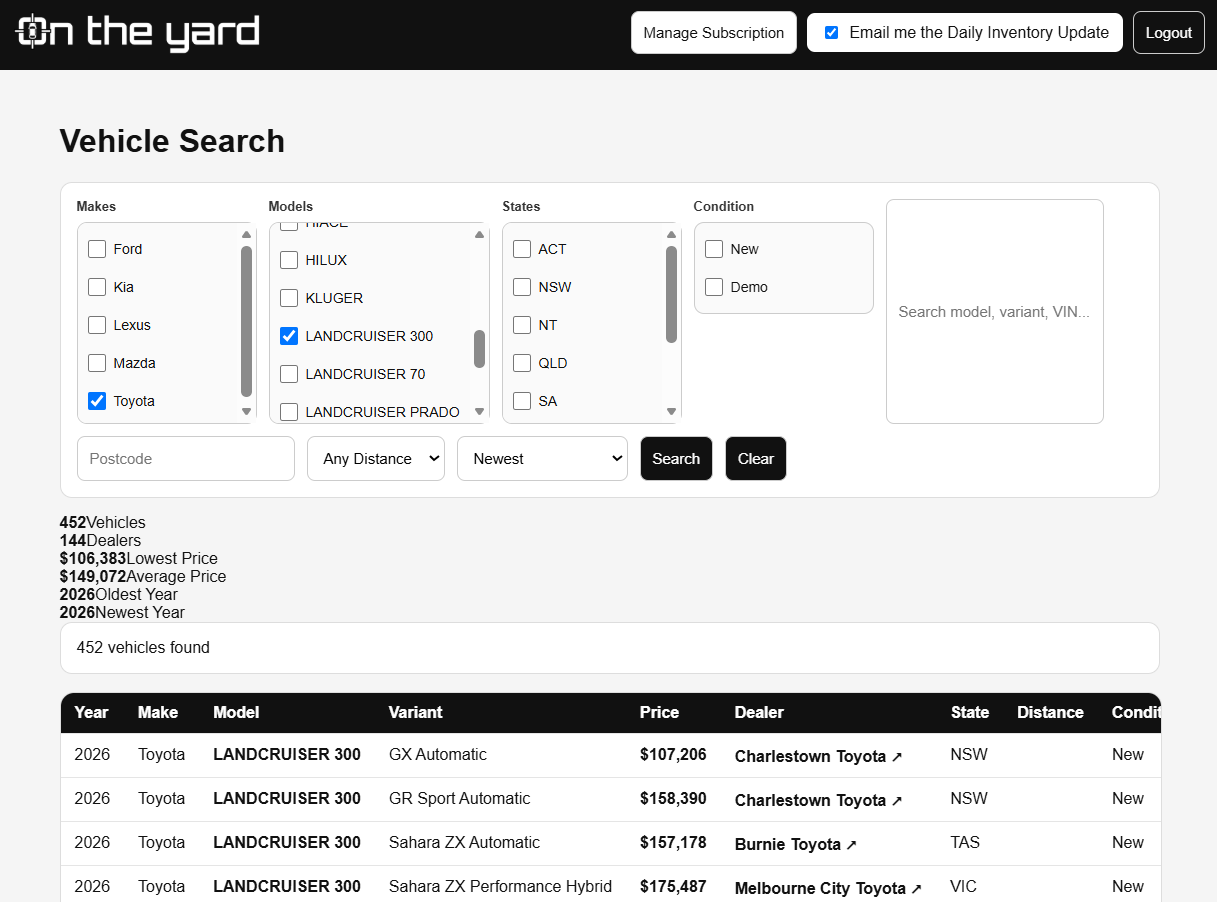Screen dimensions: 1217x902
Task: Click the $157,178 price cell
Action: point(673,842)
